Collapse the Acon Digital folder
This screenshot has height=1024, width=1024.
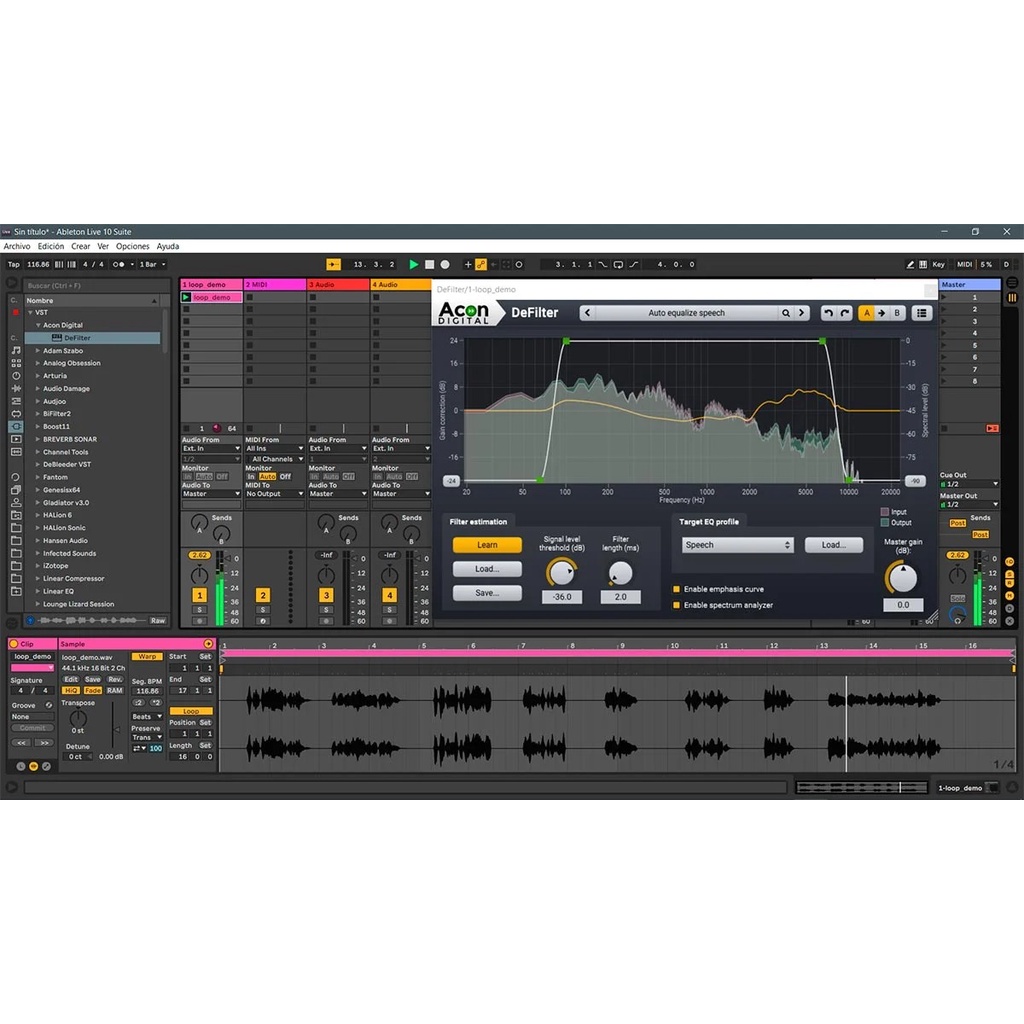click(38, 325)
